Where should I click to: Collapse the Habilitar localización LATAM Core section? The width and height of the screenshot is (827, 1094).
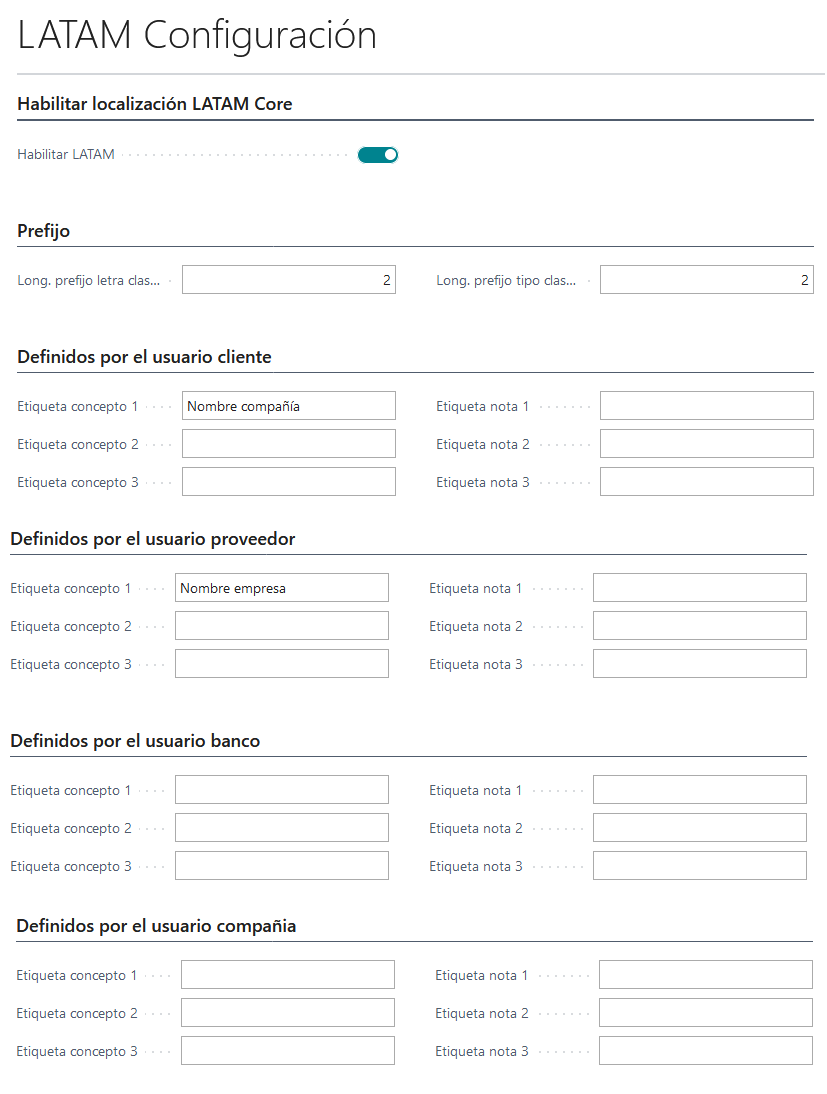coord(155,104)
